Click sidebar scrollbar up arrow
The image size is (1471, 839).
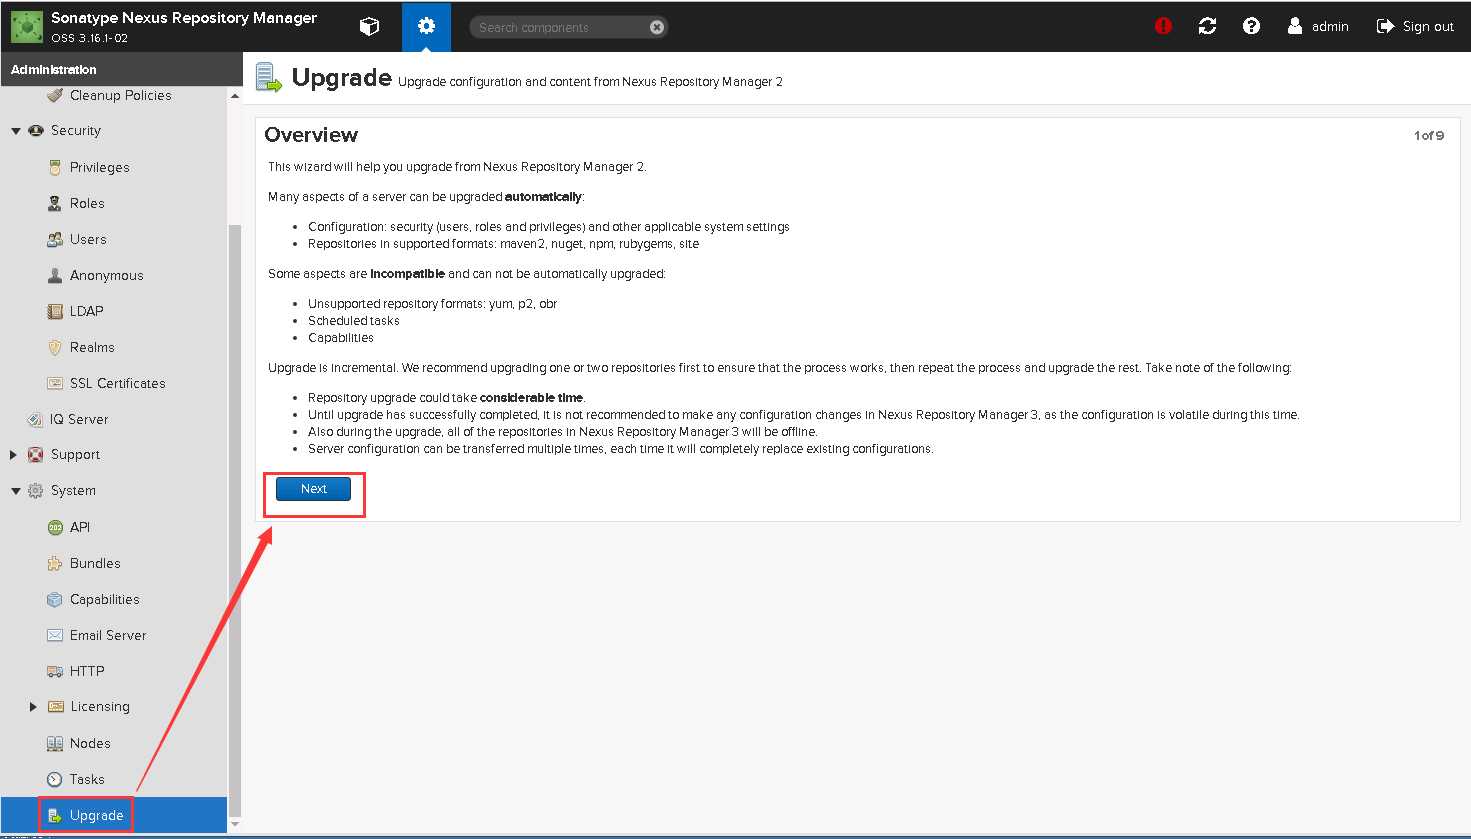235,96
